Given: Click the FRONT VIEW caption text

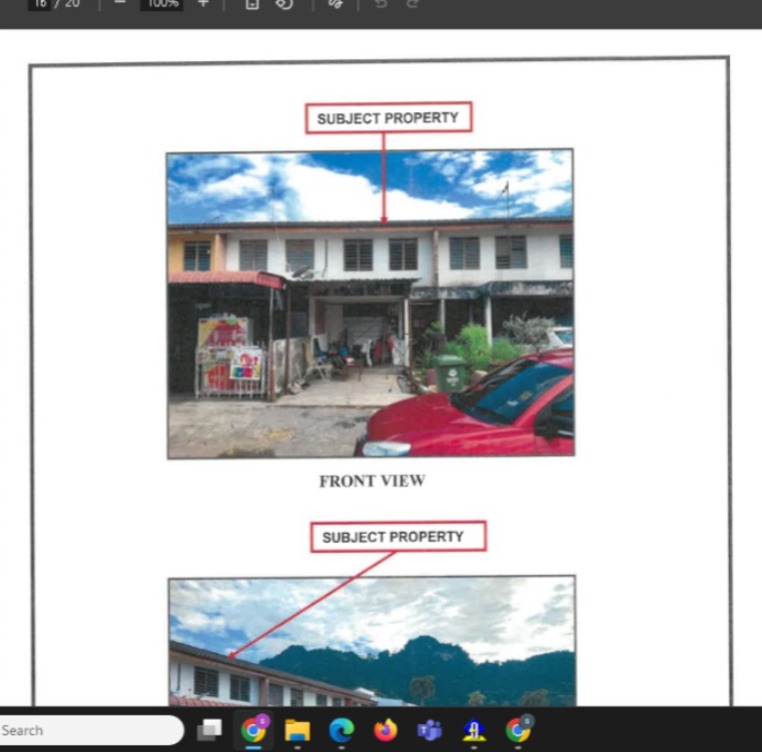Looking at the screenshot, I should pyautogui.click(x=372, y=481).
